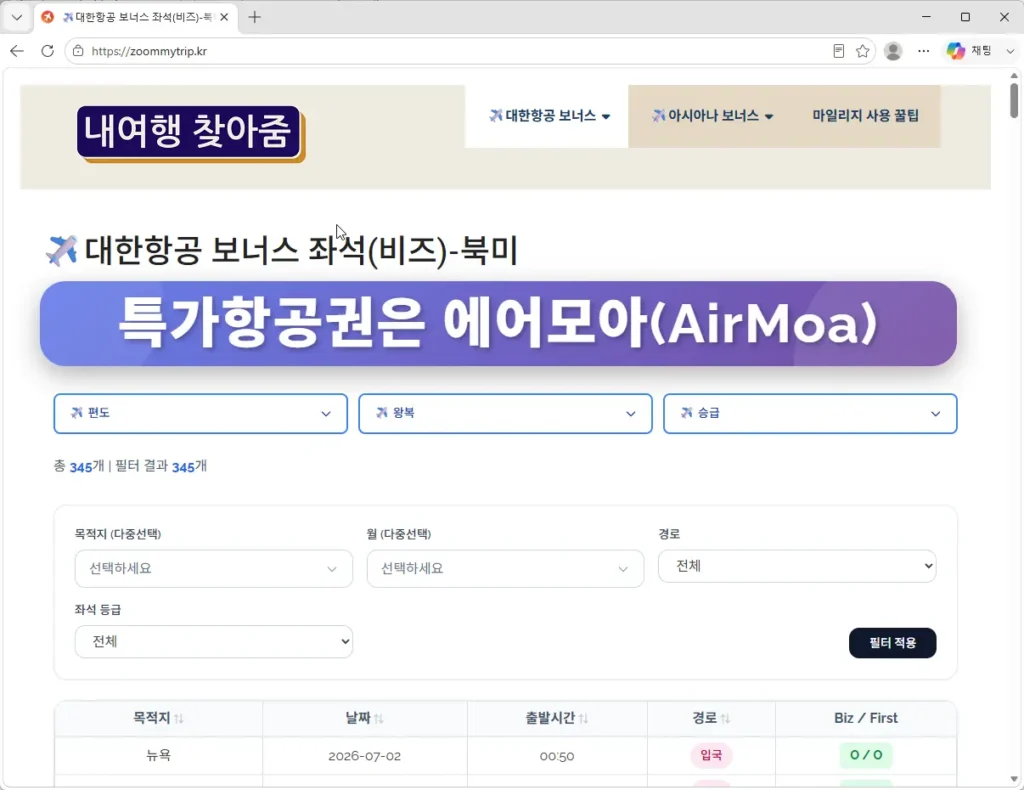Go back to the previous page

(17, 51)
